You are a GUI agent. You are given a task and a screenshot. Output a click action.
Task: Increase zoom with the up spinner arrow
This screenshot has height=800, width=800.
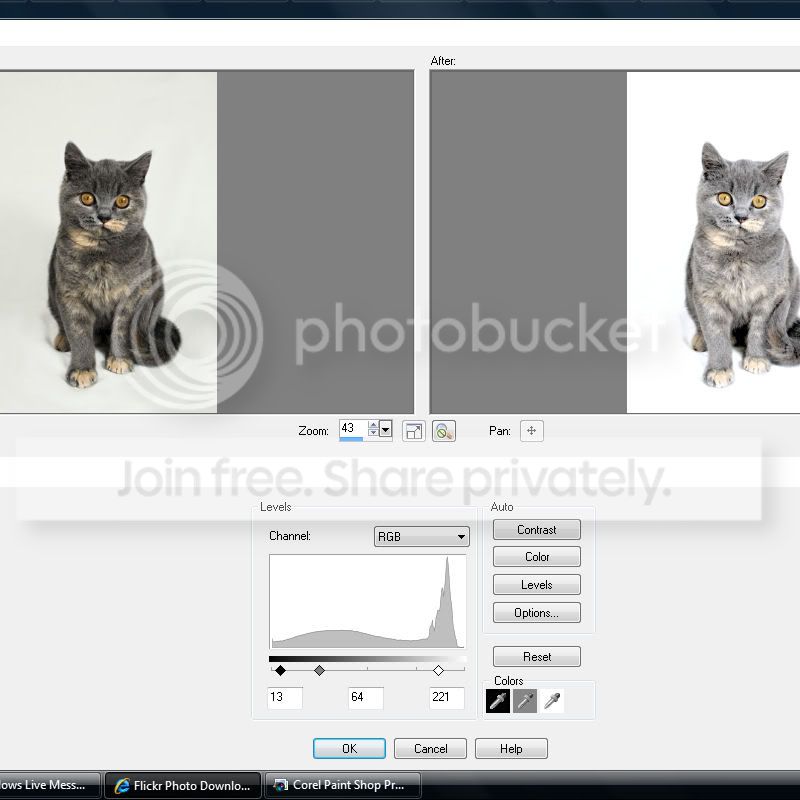(373, 425)
